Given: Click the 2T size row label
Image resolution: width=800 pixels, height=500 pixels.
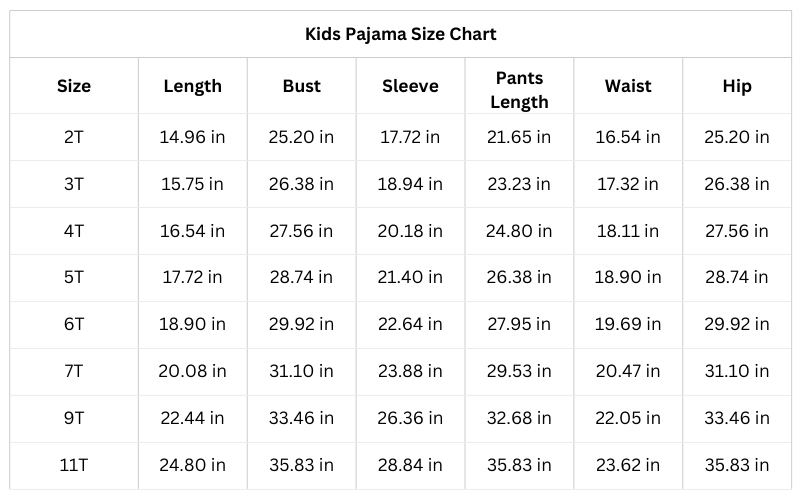Looking at the screenshot, I should click(73, 137).
